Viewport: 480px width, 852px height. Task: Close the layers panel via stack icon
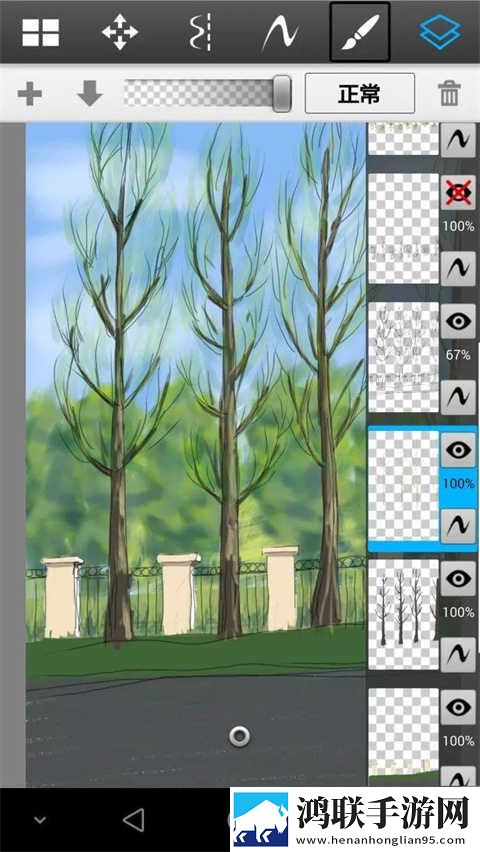pos(440,33)
